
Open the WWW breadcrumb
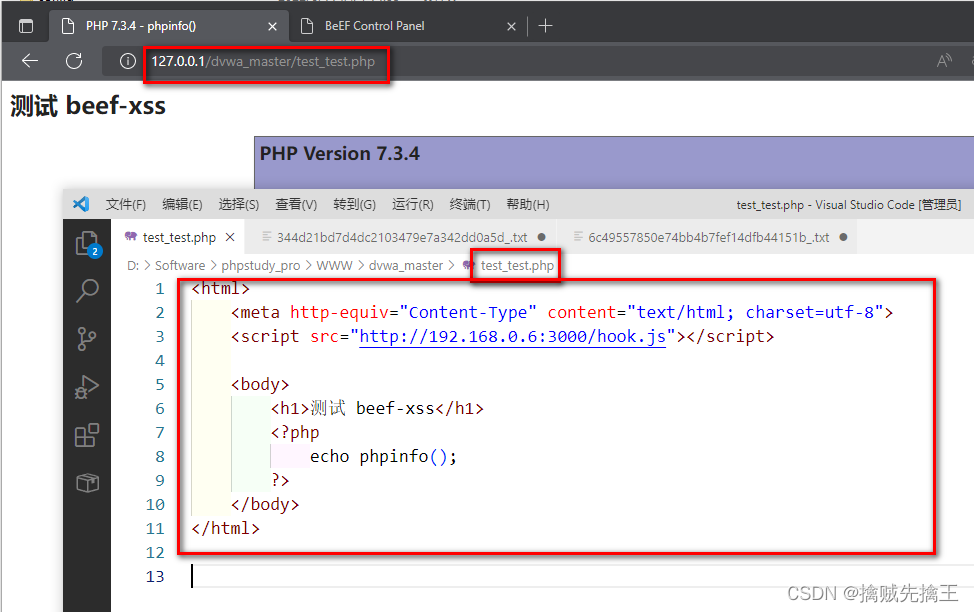coord(334,266)
